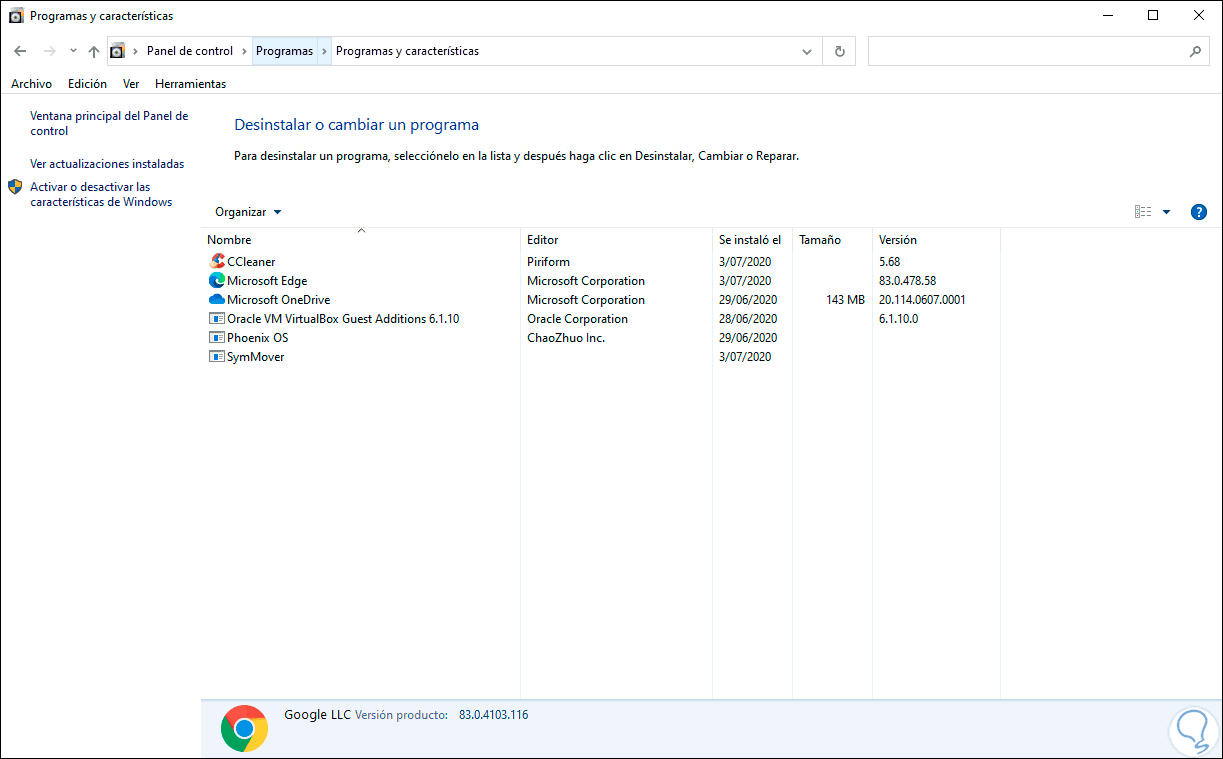This screenshot has height=759, width=1223.
Task: Click the 28/06/2020 install date cell
Action: coord(748,319)
